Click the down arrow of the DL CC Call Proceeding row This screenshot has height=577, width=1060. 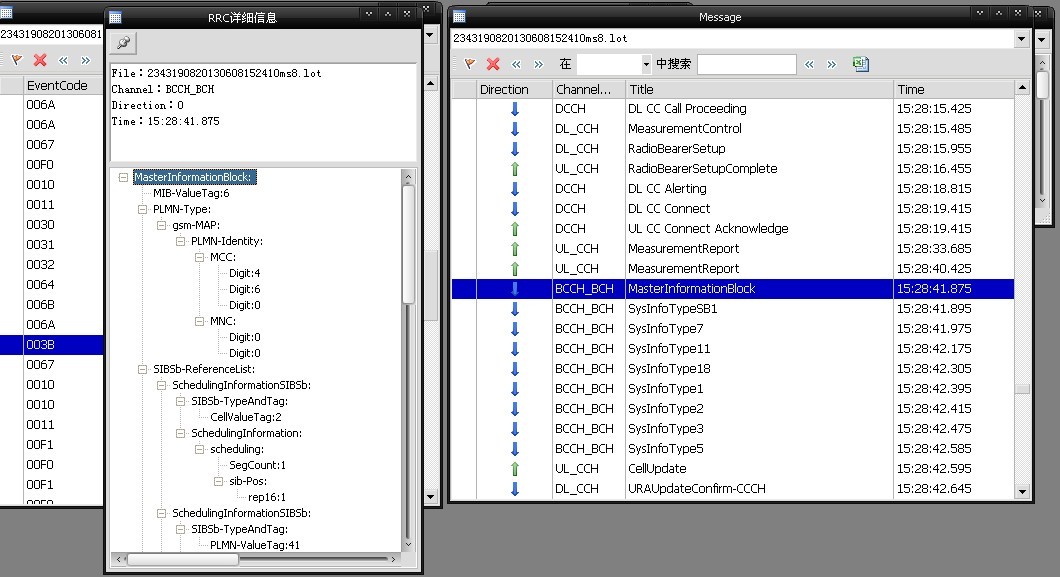pyautogui.click(x=514, y=109)
